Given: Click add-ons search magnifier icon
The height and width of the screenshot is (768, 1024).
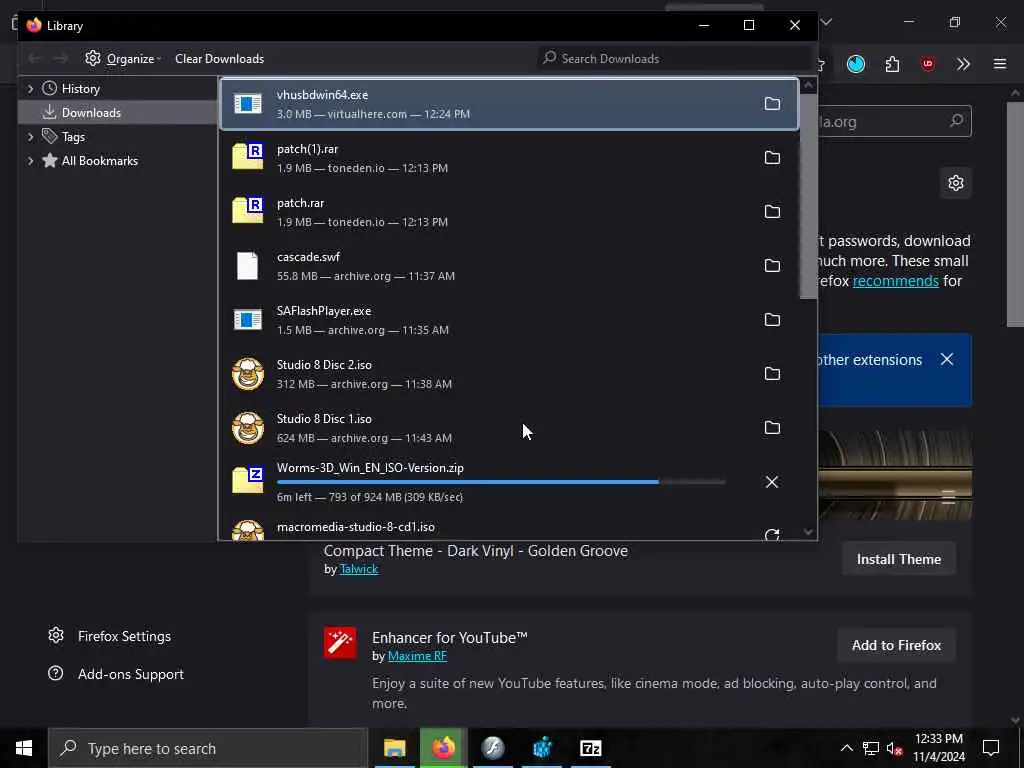Looking at the screenshot, I should pyautogui.click(x=956, y=121).
